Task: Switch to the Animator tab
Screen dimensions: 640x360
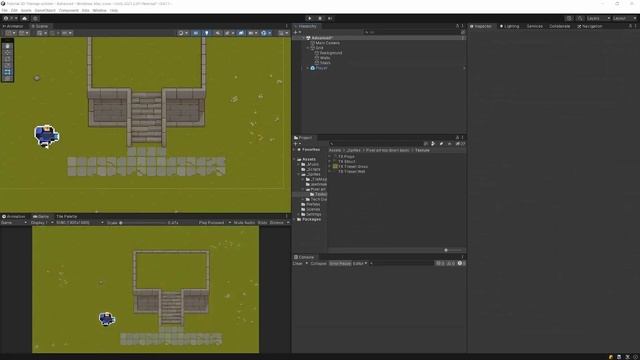Action: click(x=13, y=26)
